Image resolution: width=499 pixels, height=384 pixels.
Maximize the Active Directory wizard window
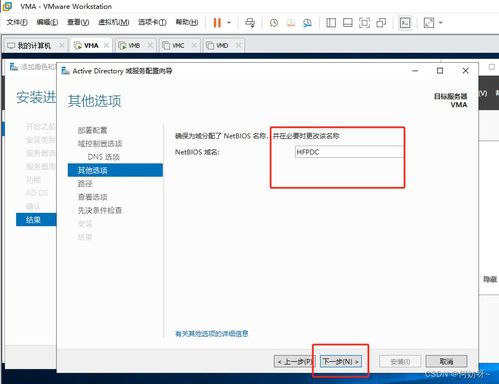440,71
